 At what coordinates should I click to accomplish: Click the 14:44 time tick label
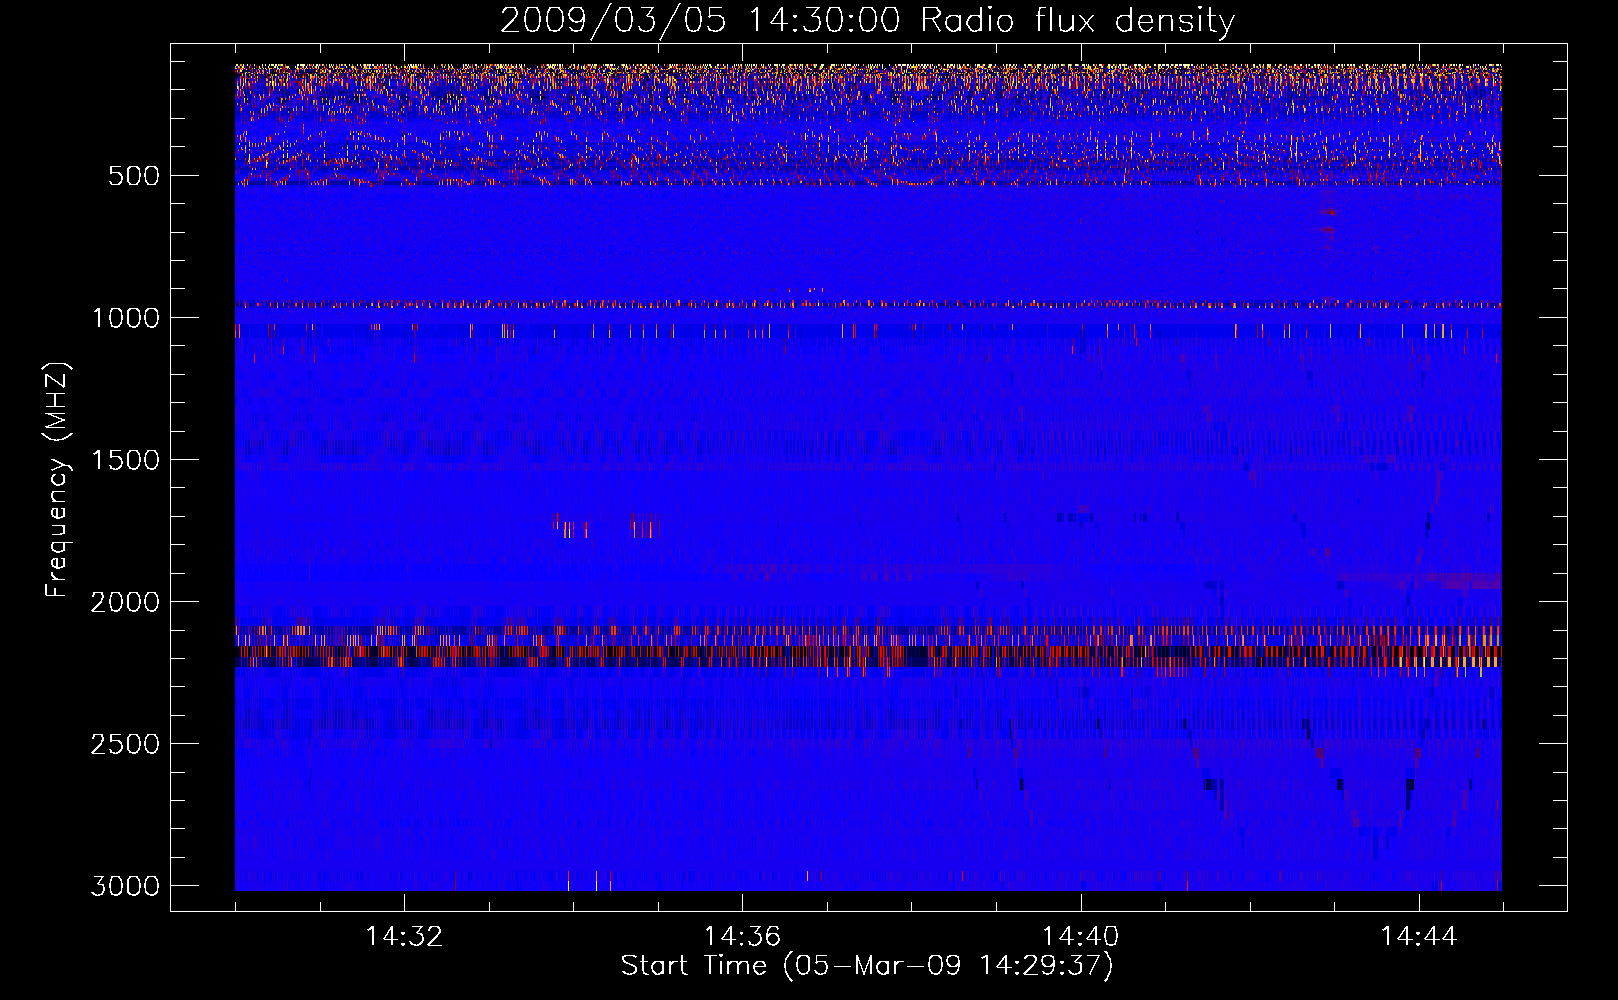pyautogui.click(x=1419, y=937)
